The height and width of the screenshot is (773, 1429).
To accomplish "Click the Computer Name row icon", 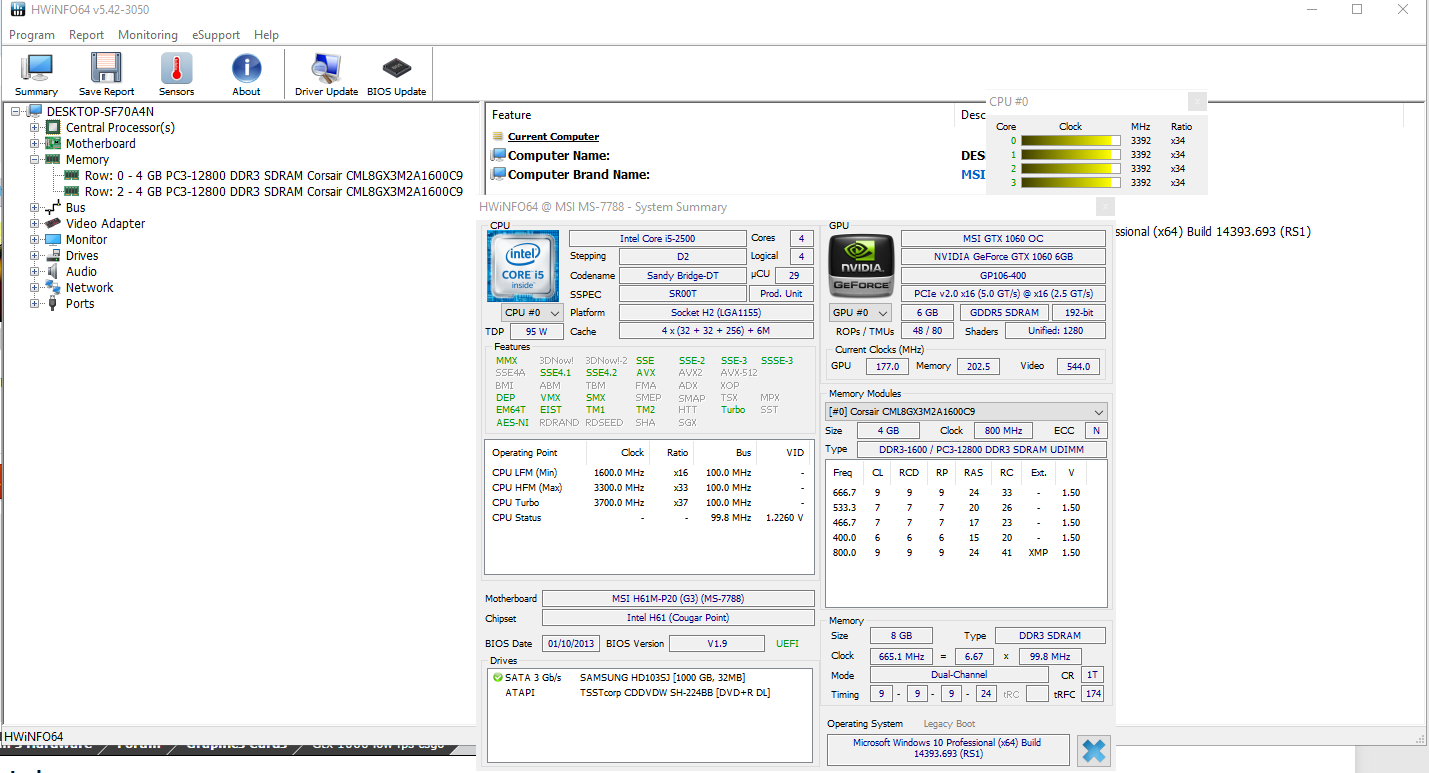I will click(x=498, y=155).
